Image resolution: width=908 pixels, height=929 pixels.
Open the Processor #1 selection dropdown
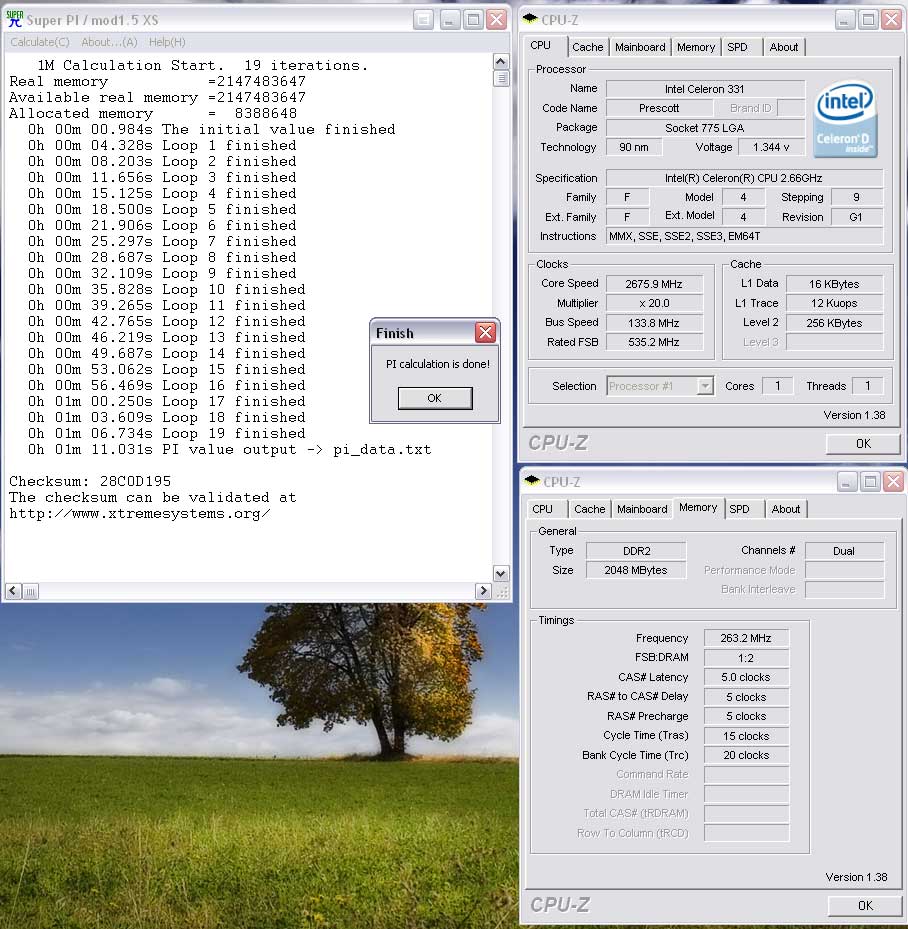point(704,386)
